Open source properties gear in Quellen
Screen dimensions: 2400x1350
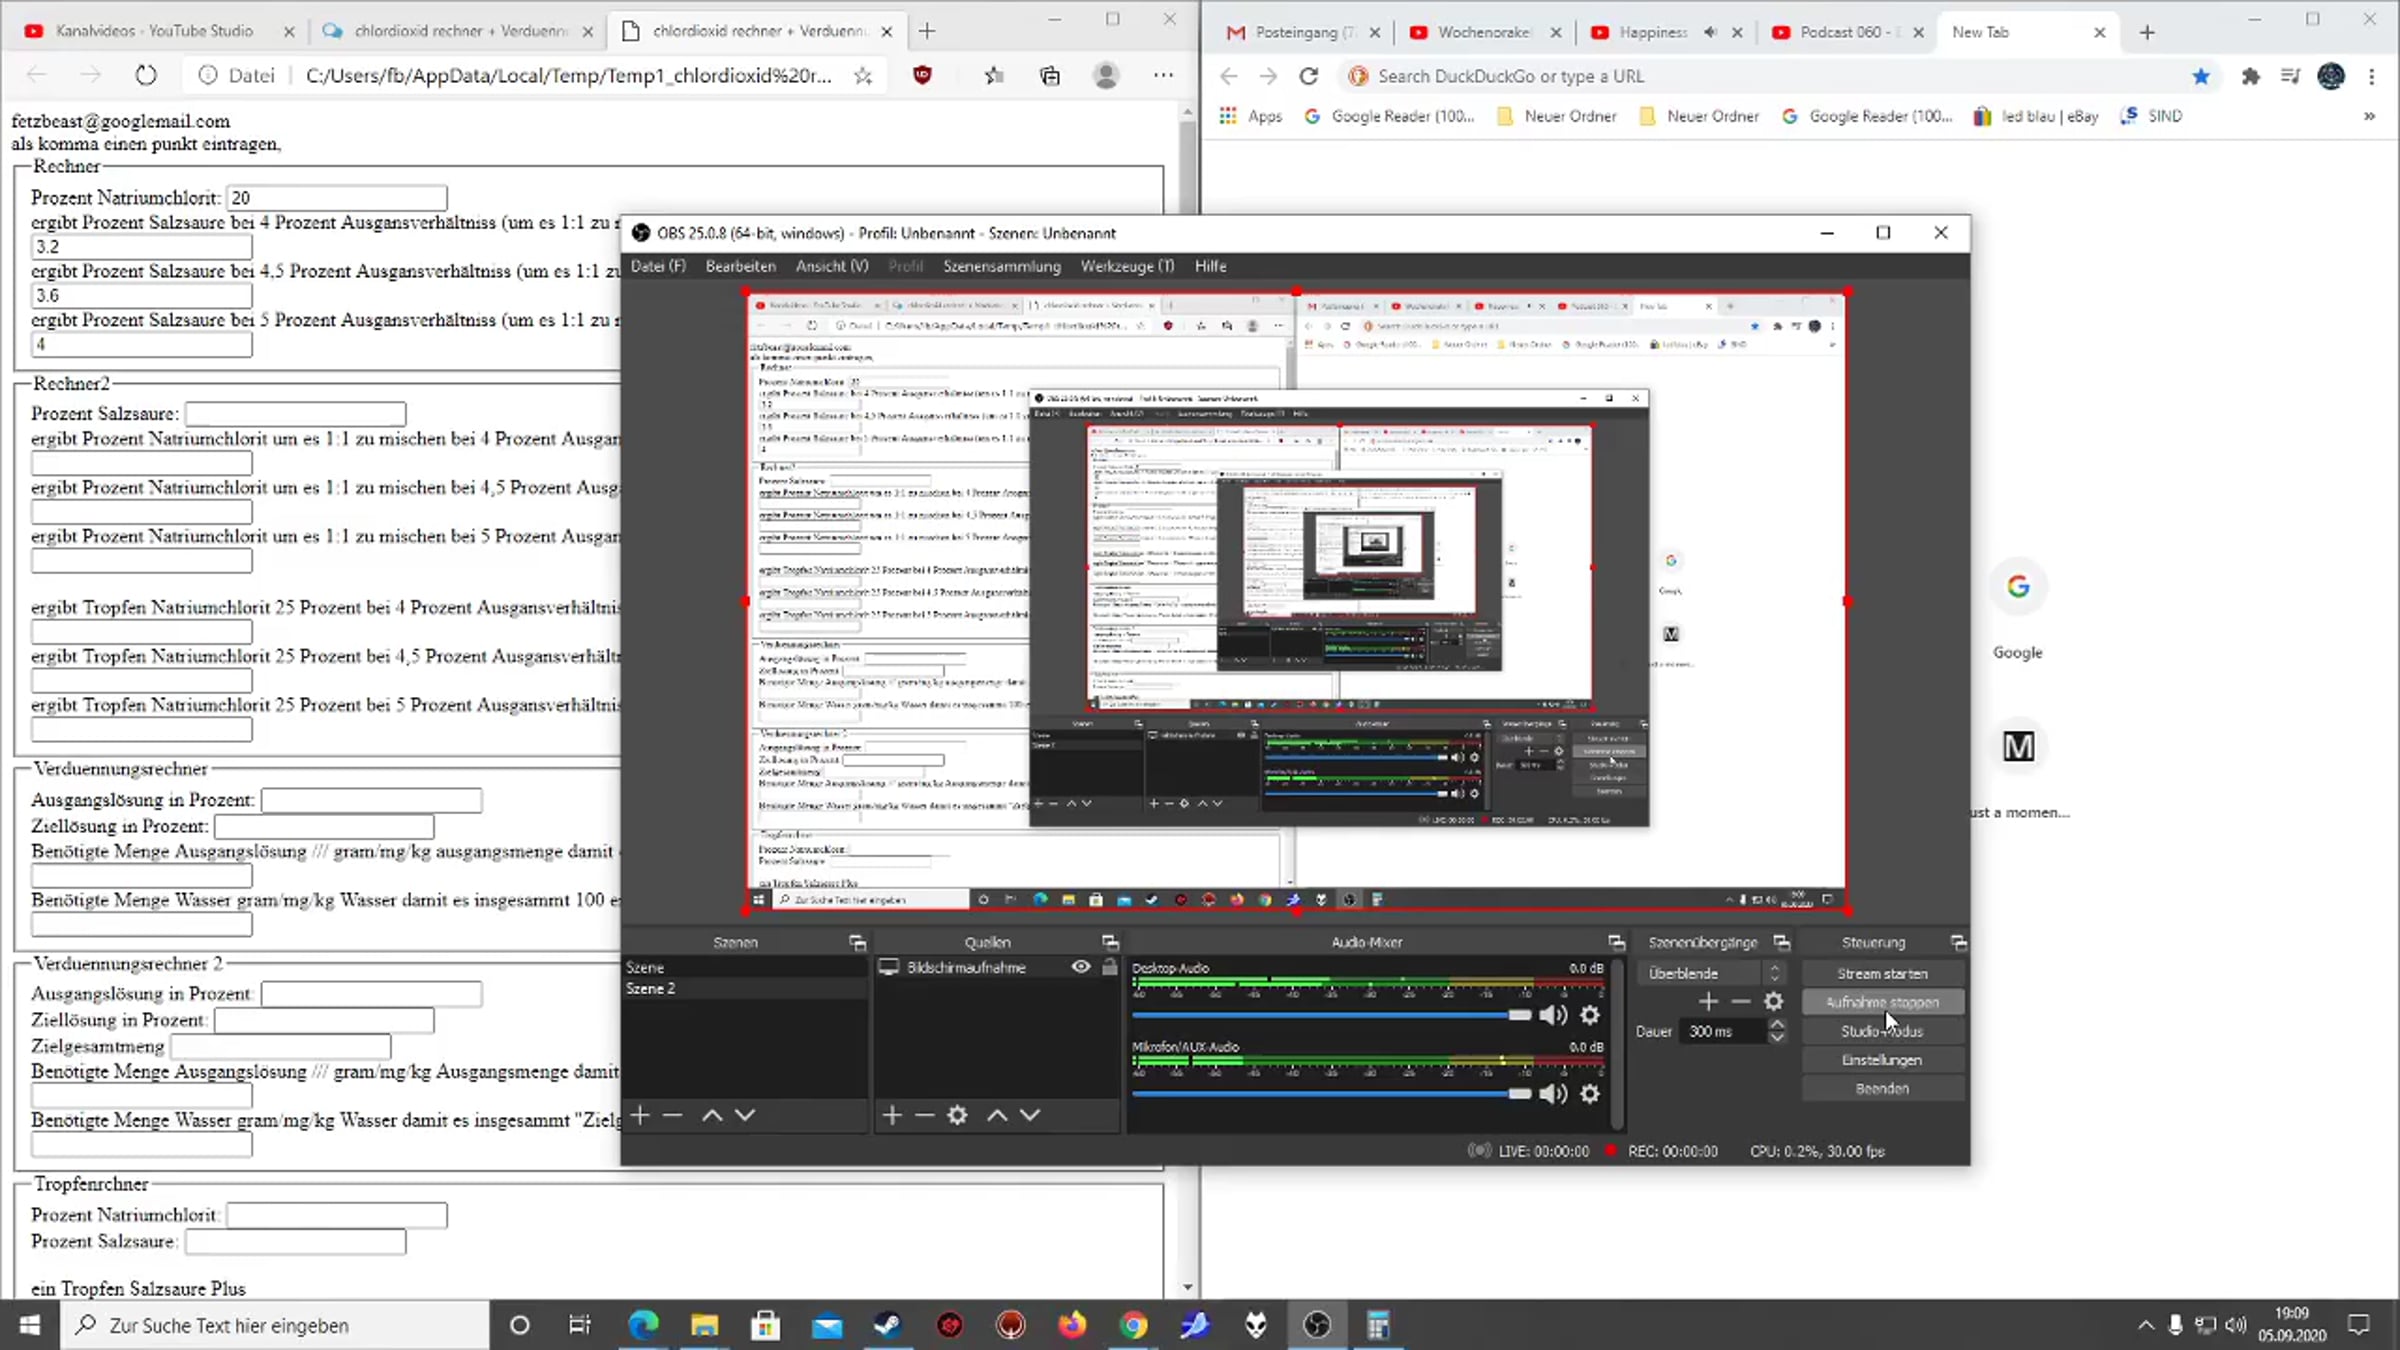click(957, 1115)
